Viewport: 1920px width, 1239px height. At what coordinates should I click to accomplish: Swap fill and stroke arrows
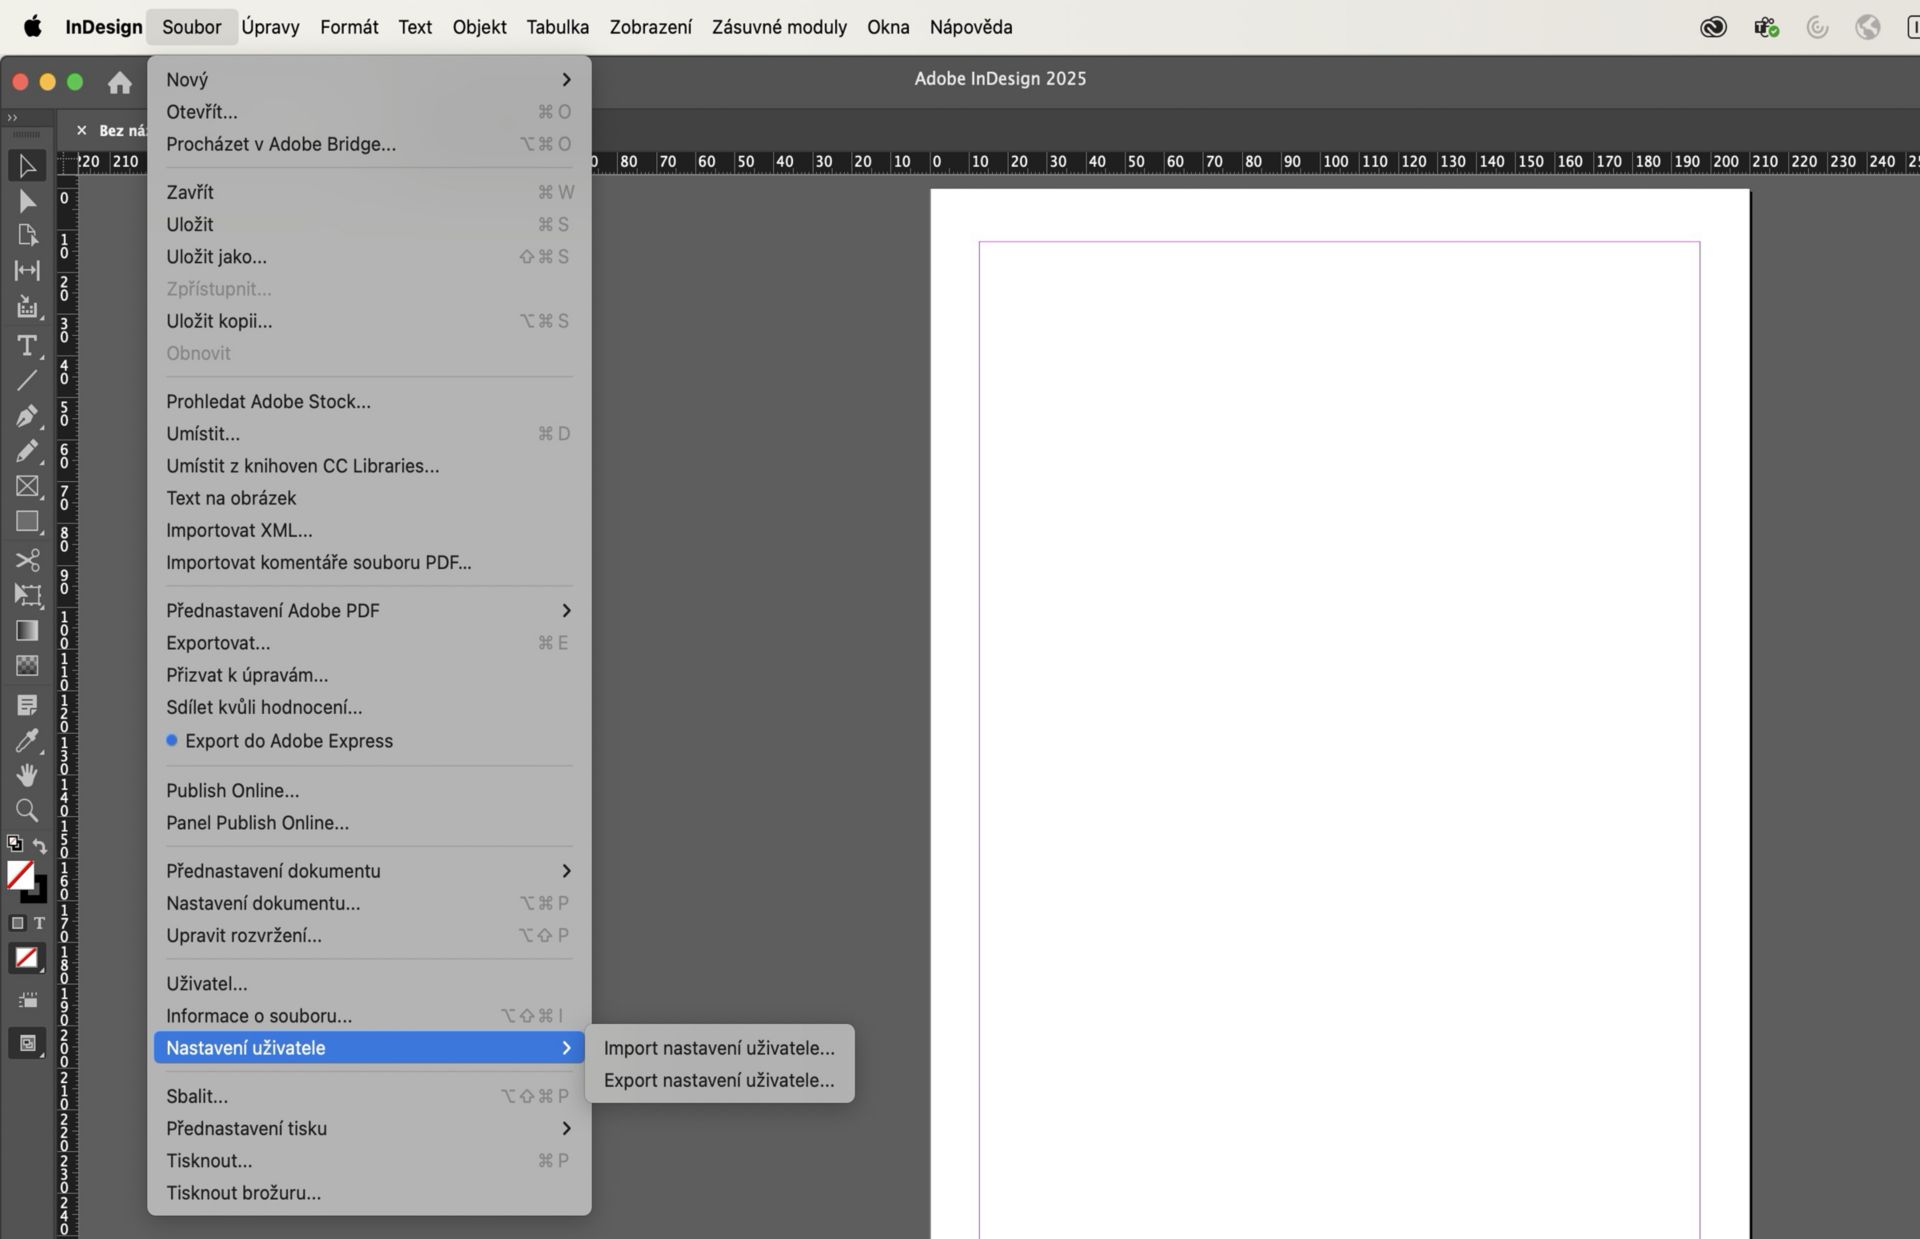[x=40, y=846]
